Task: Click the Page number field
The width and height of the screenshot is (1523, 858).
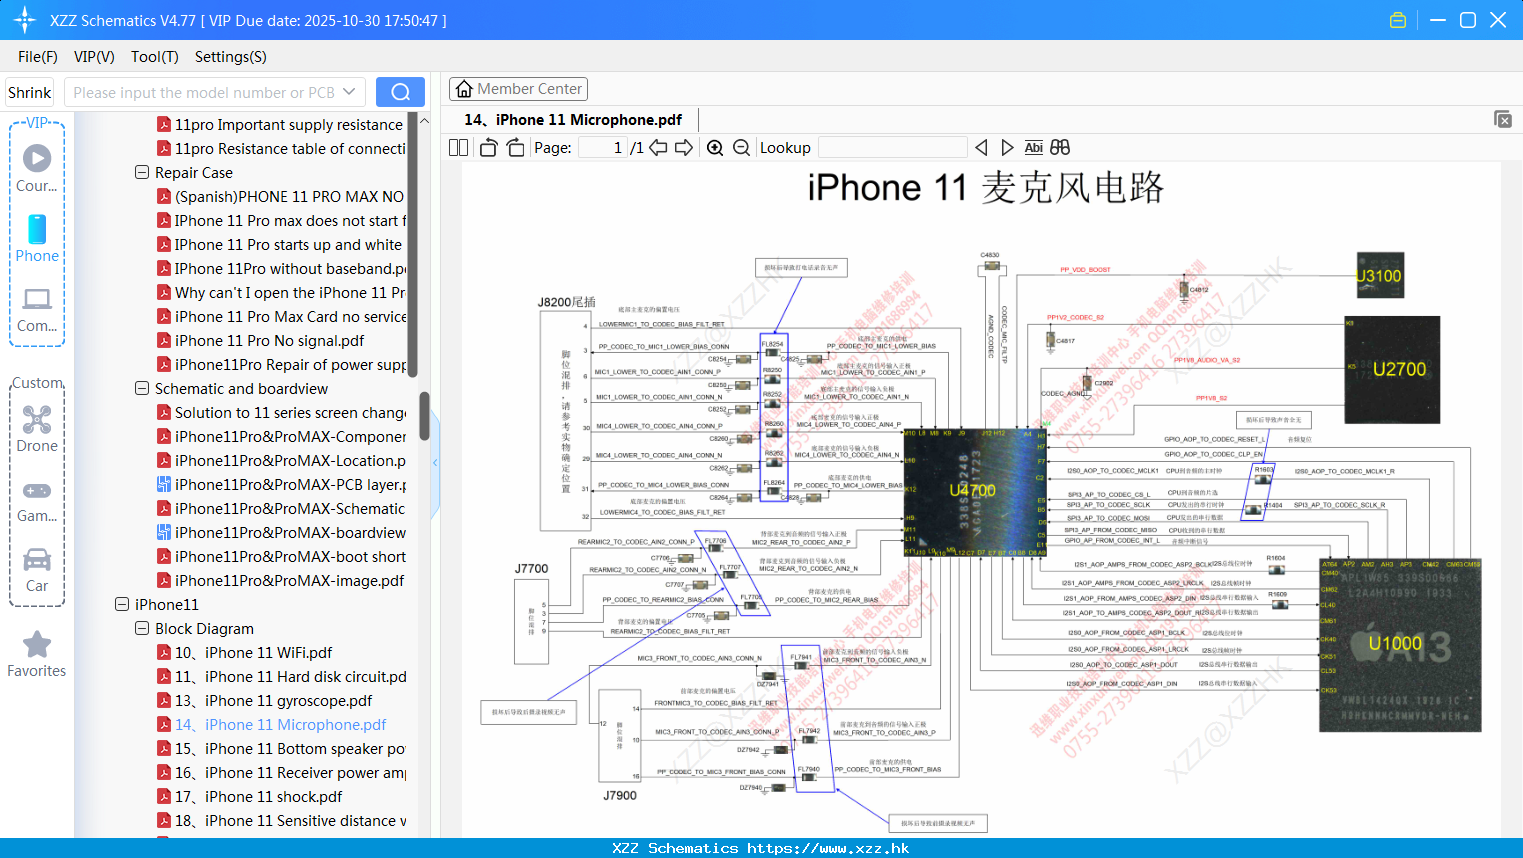Action: click(602, 147)
